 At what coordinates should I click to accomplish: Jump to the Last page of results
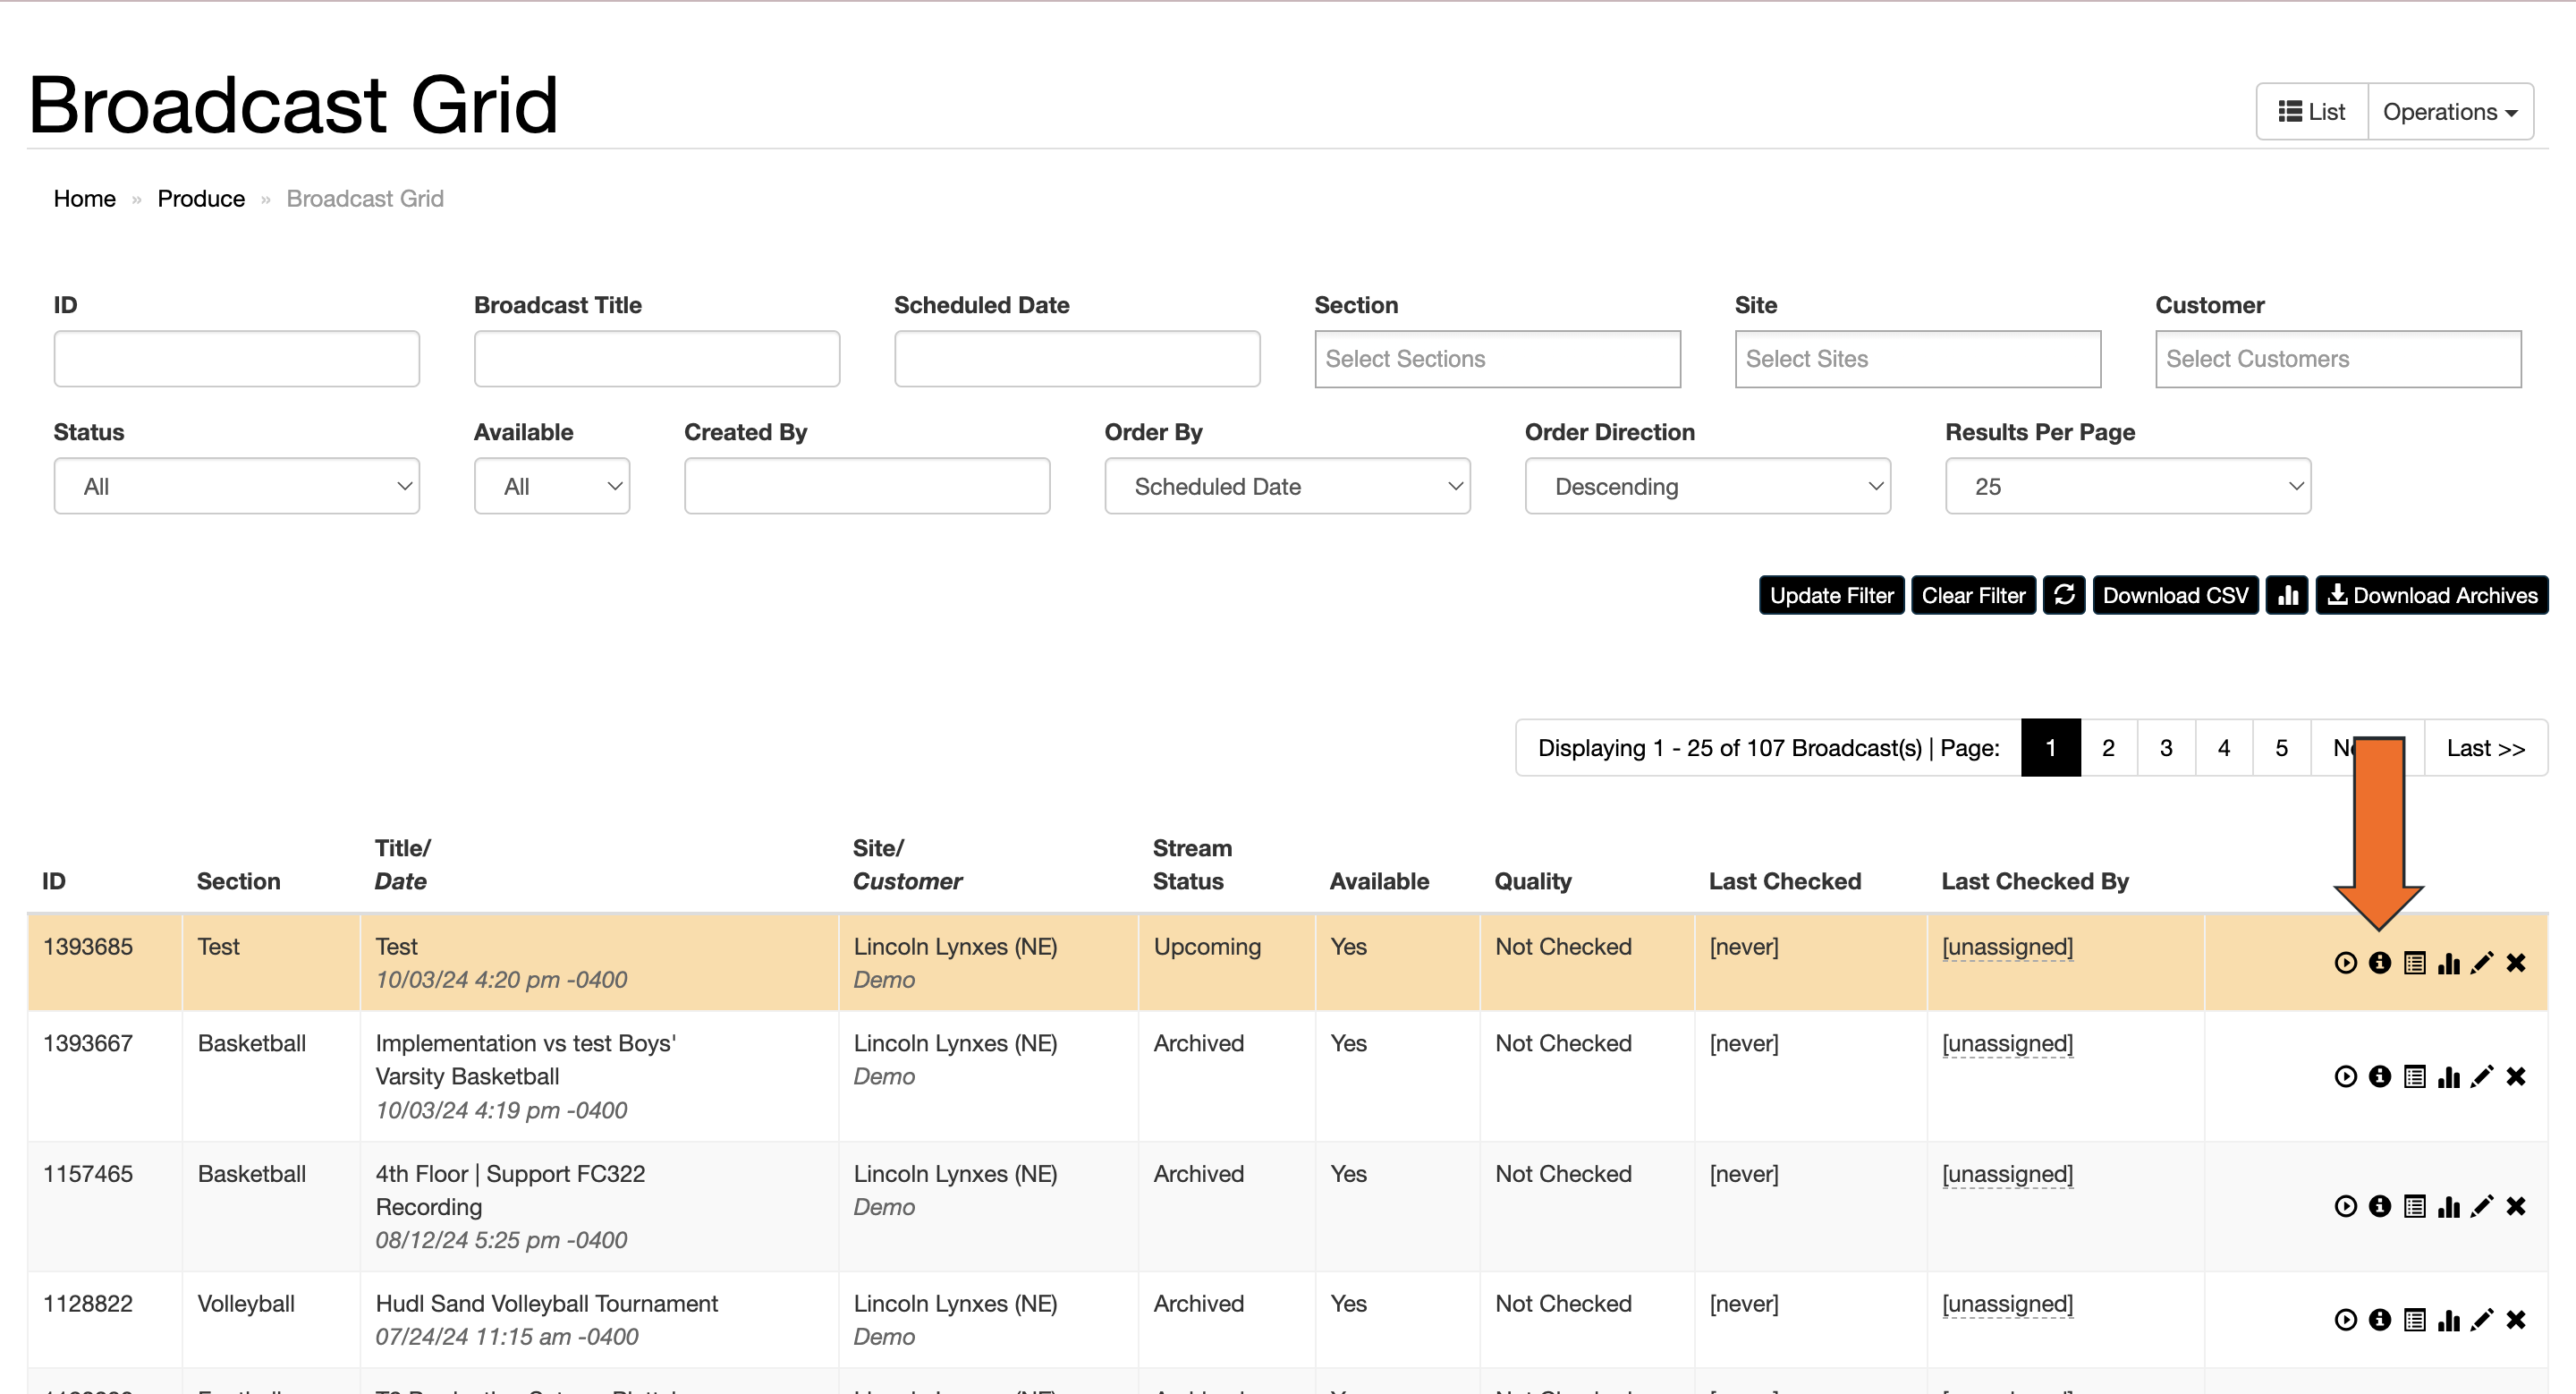(2486, 748)
